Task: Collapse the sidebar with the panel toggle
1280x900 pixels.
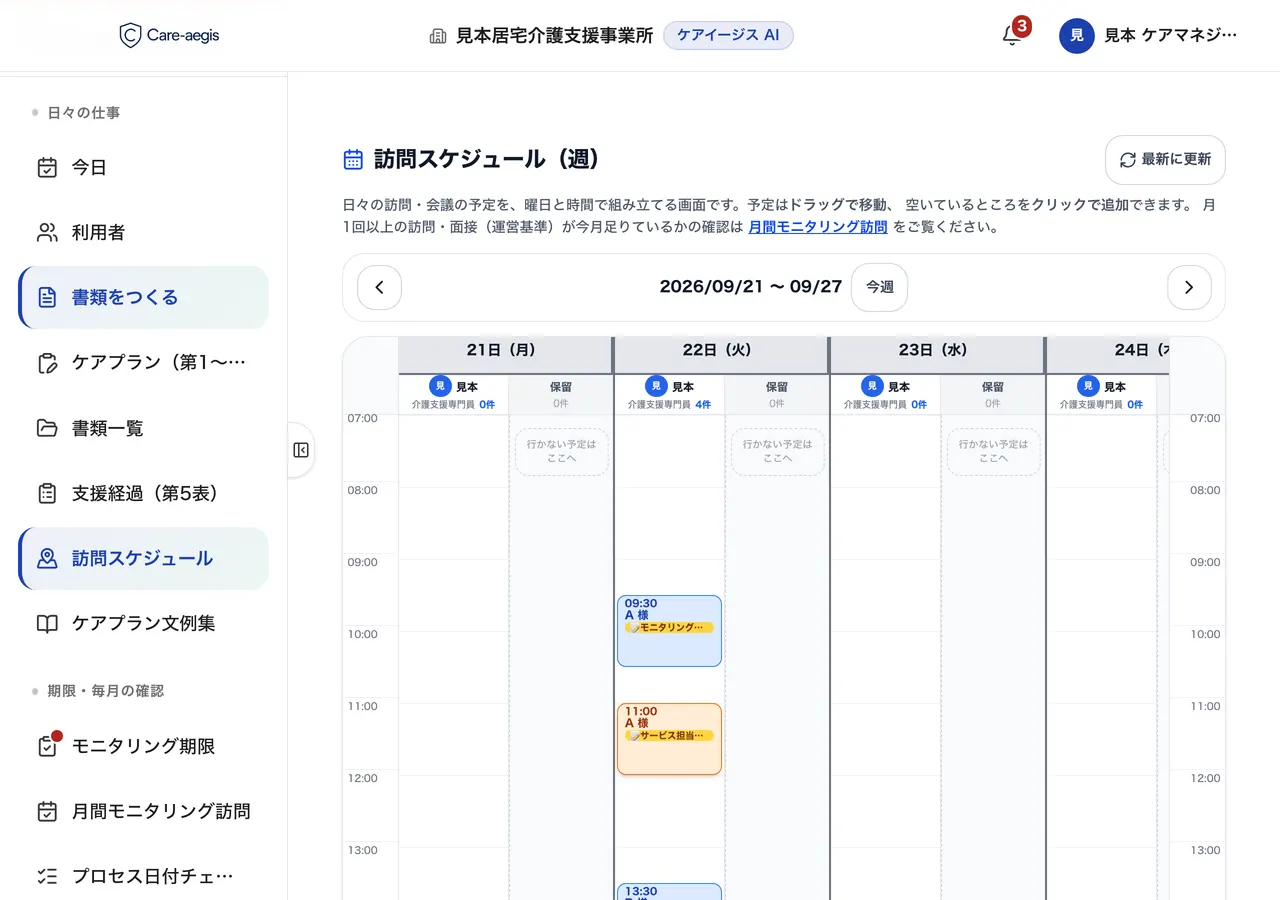Action: [x=301, y=450]
